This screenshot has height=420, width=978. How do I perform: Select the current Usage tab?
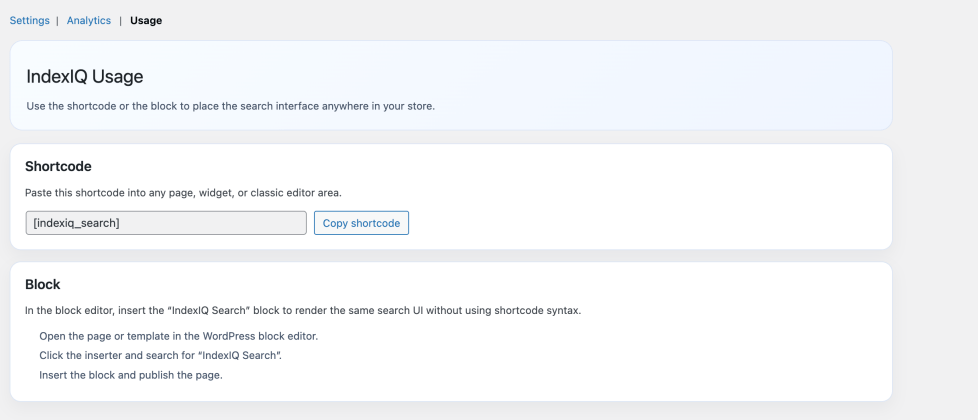[146, 20]
